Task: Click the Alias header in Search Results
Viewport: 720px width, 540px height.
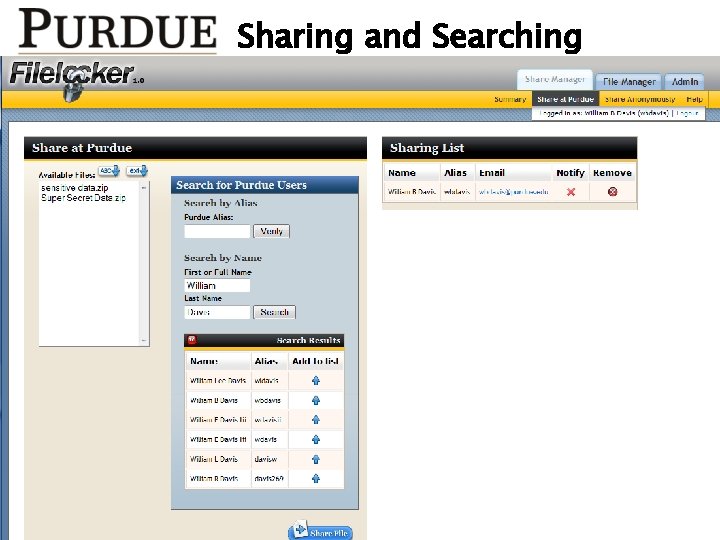Action: [x=266, y=361]
